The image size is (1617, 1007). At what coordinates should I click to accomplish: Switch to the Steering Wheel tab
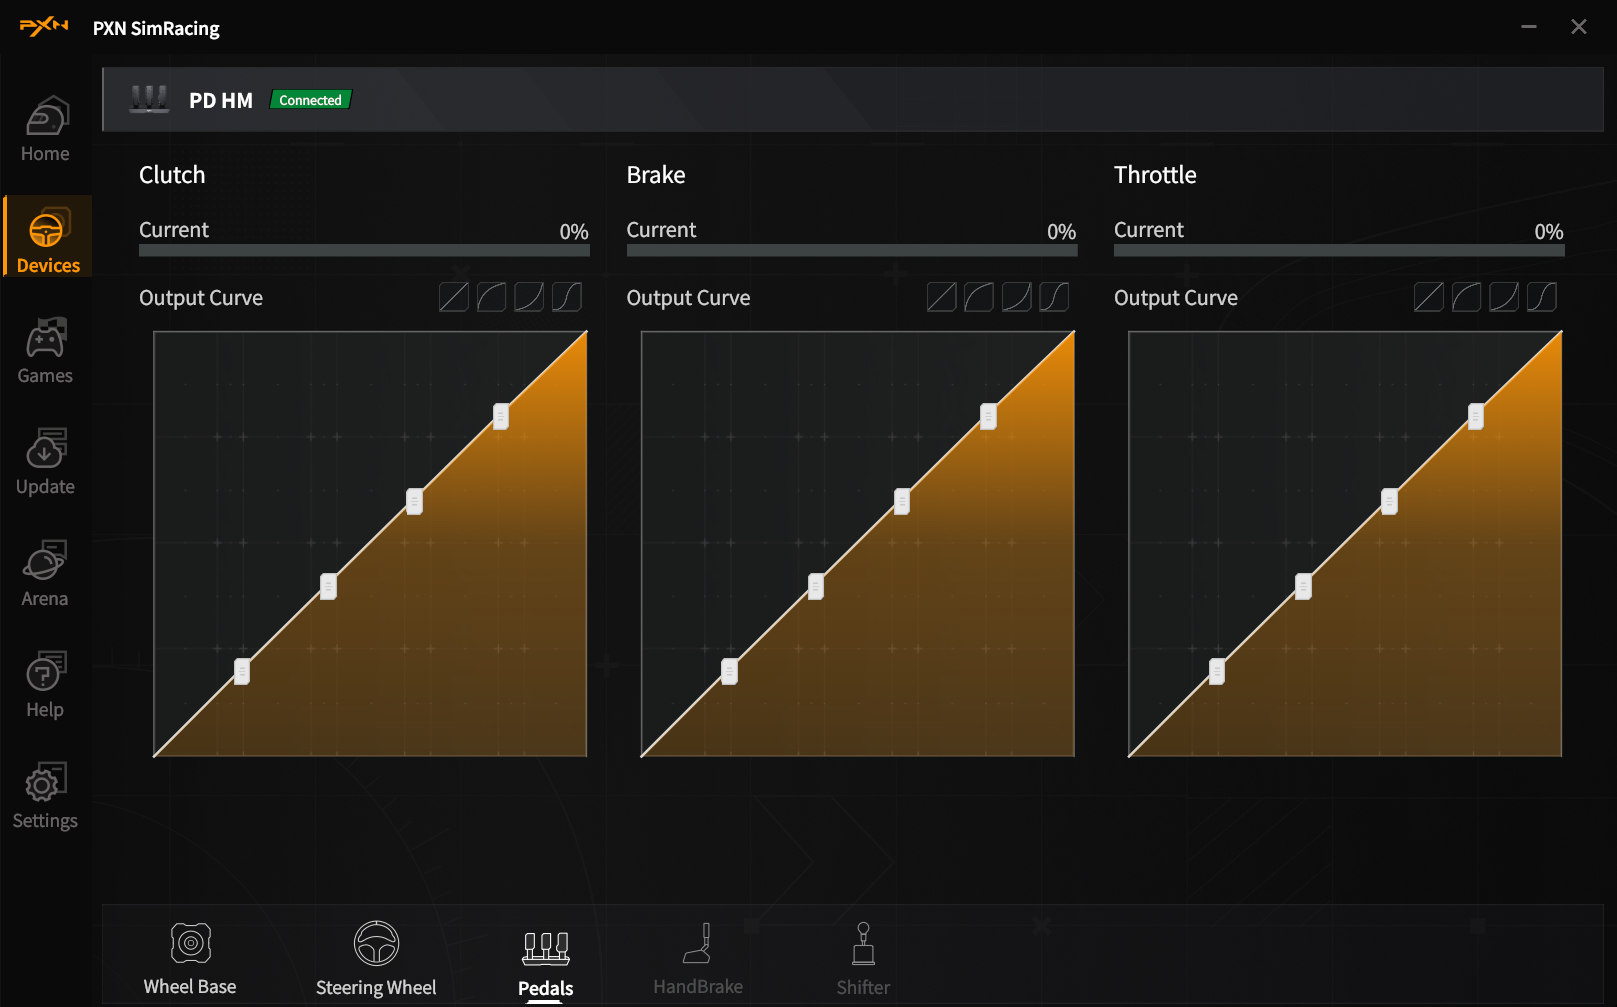click(376, 958)
